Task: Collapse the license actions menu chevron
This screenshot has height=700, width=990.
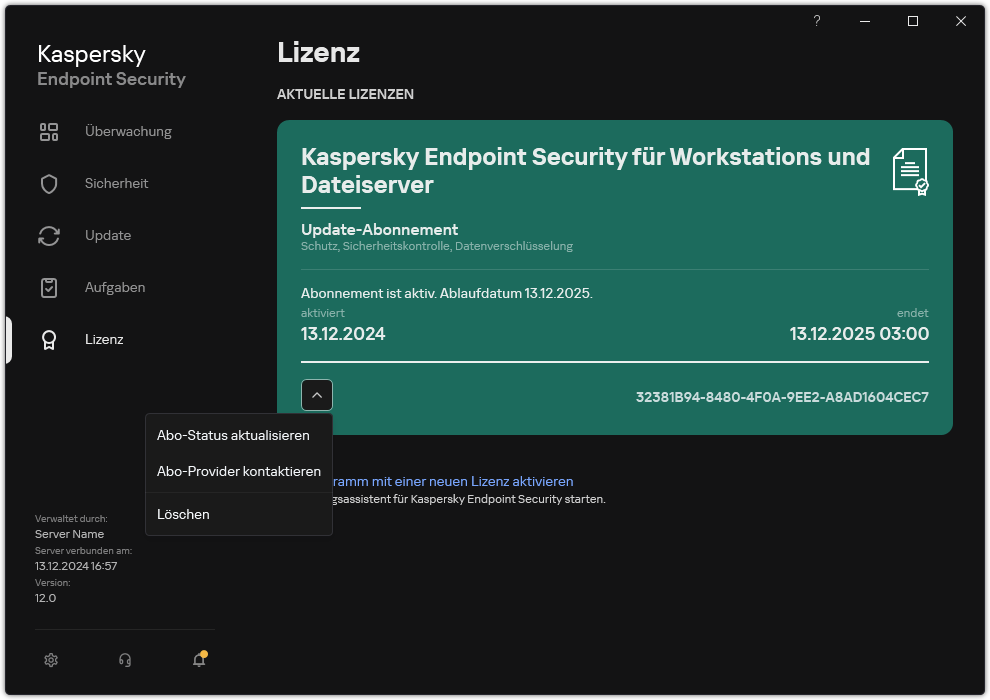Action: [x=317, y=395]
